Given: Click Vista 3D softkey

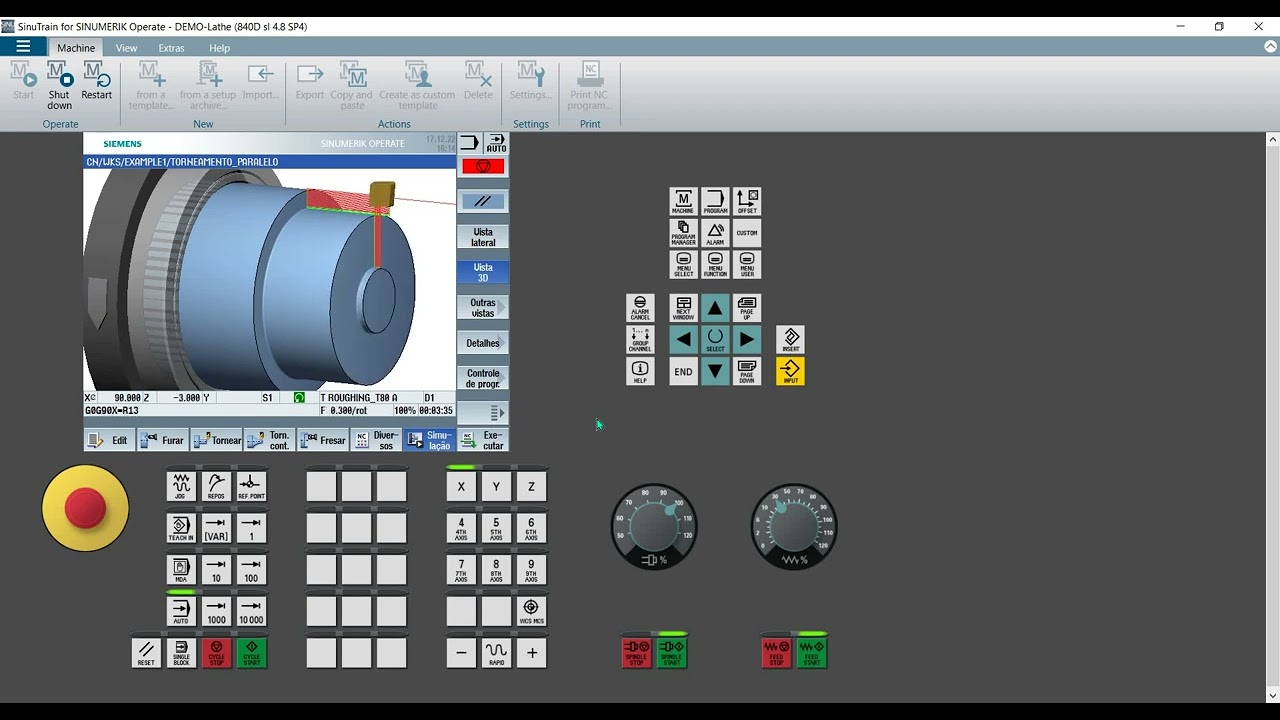Looking at the screenshot, I should pos(483,272).
